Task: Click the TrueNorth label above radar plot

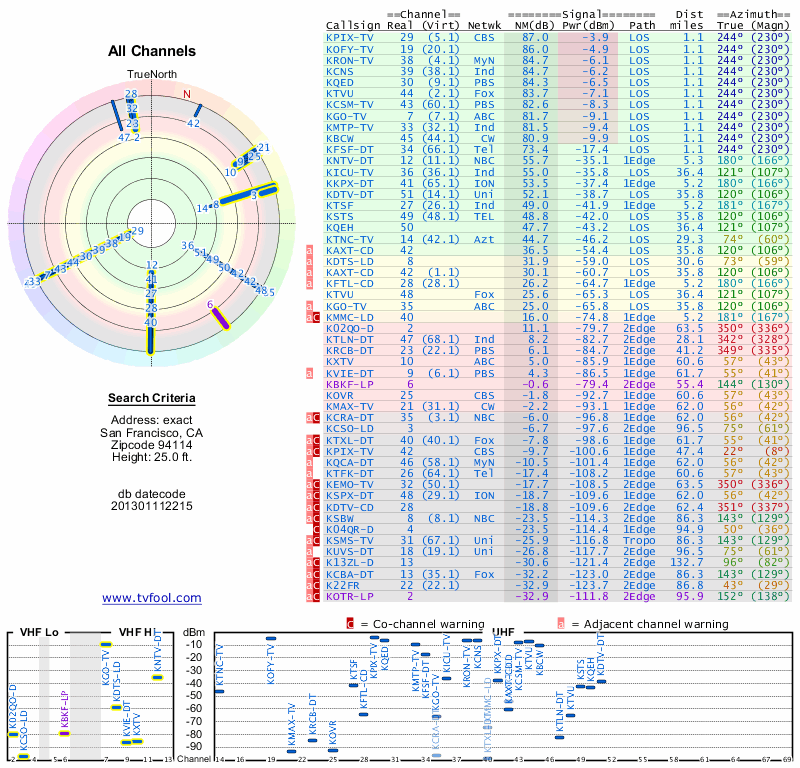Action: tap(152, 74)
